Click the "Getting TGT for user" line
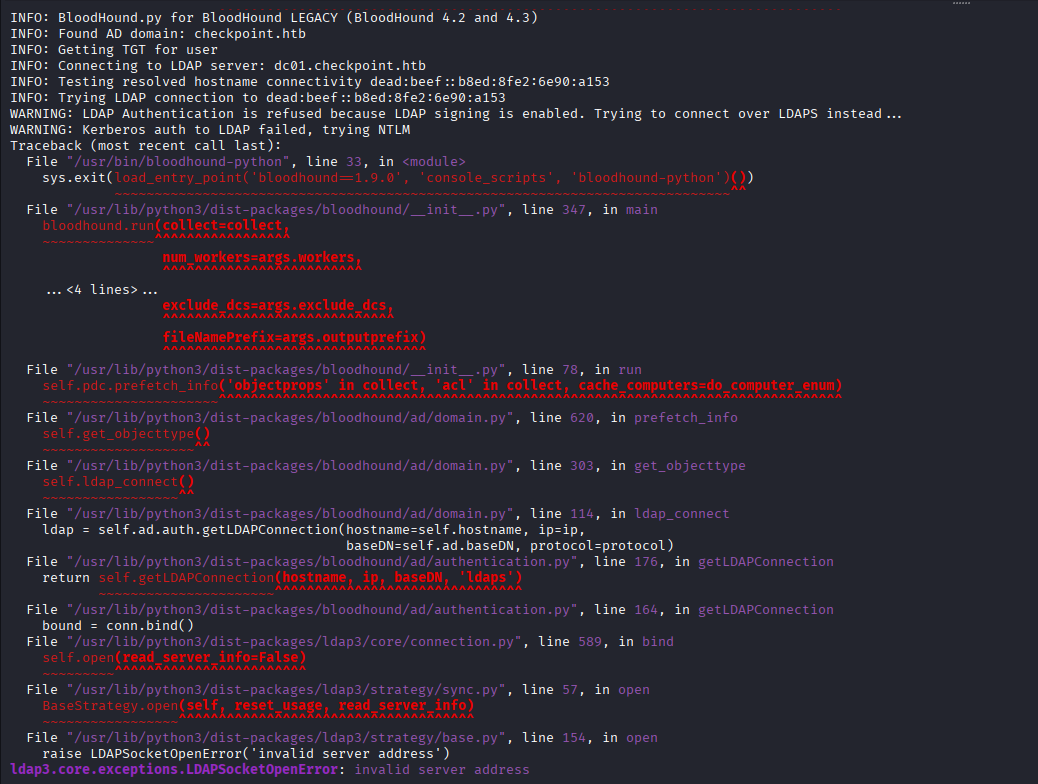Image resolution: width=1038 pixels, height=784 pixels. [114, 50]
